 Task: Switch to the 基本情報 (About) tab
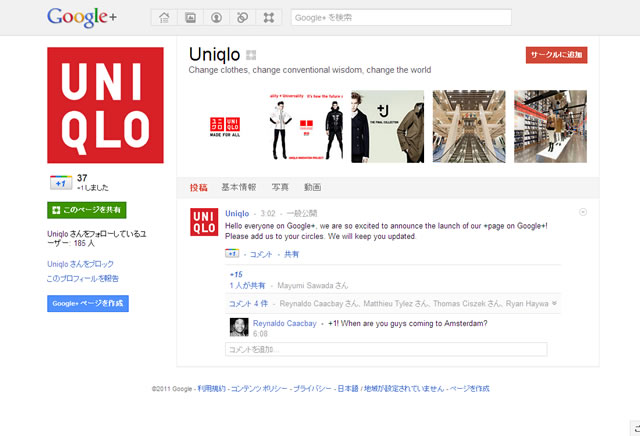[x=239, y=187]
